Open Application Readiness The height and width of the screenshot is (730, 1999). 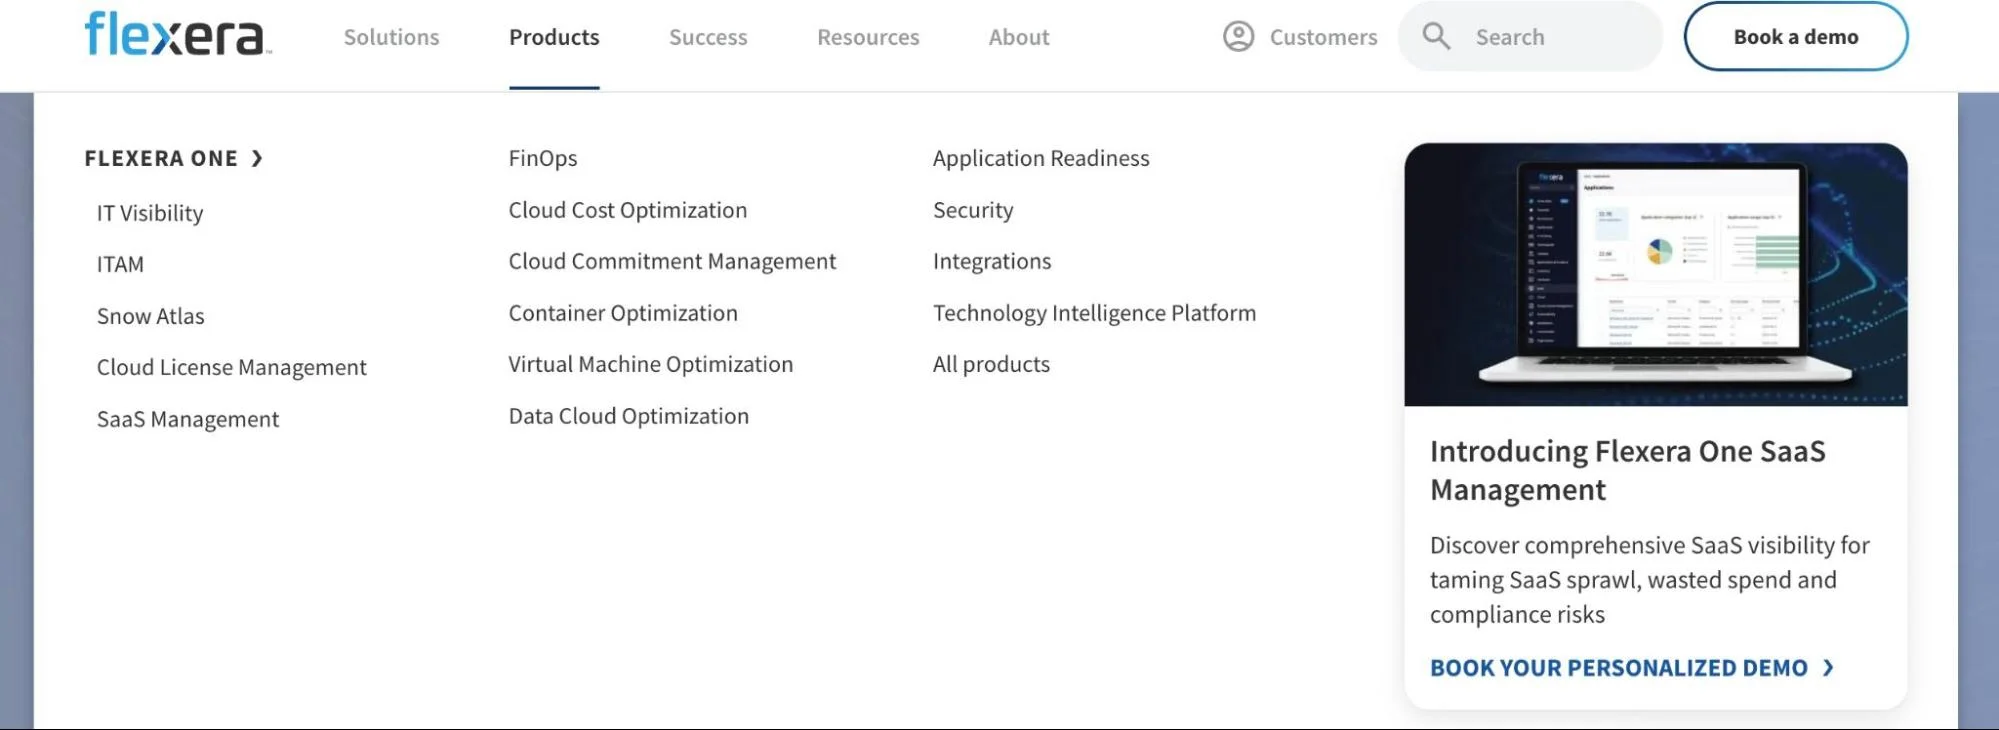point(1041,158)
